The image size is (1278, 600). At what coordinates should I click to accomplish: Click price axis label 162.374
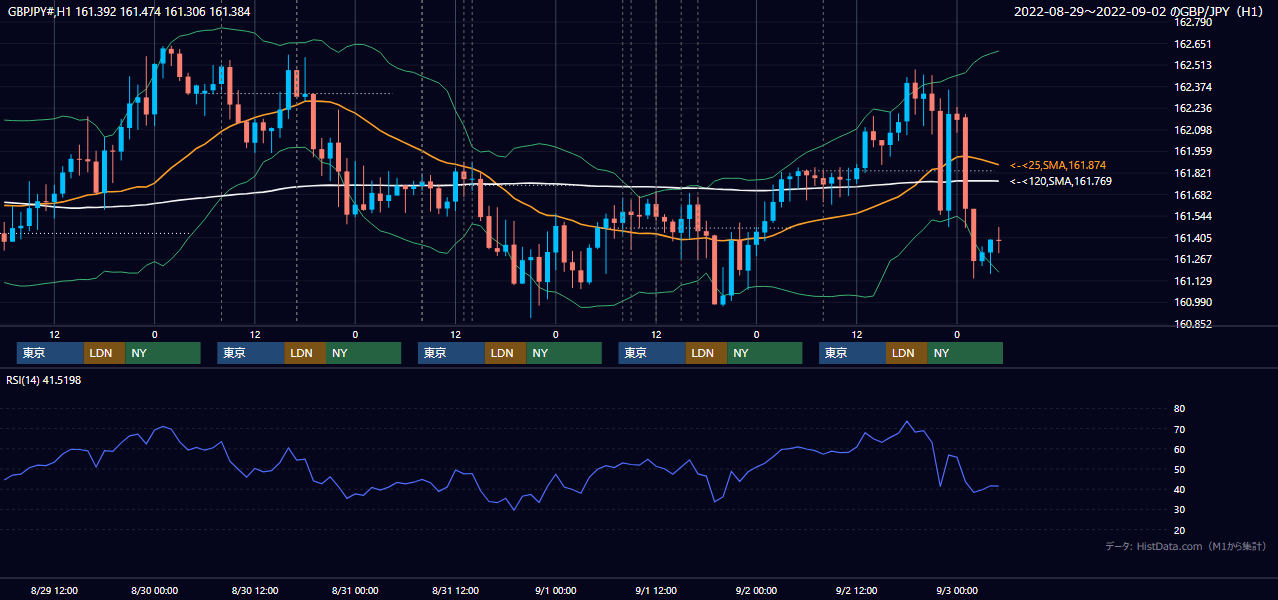point(1193,87)
